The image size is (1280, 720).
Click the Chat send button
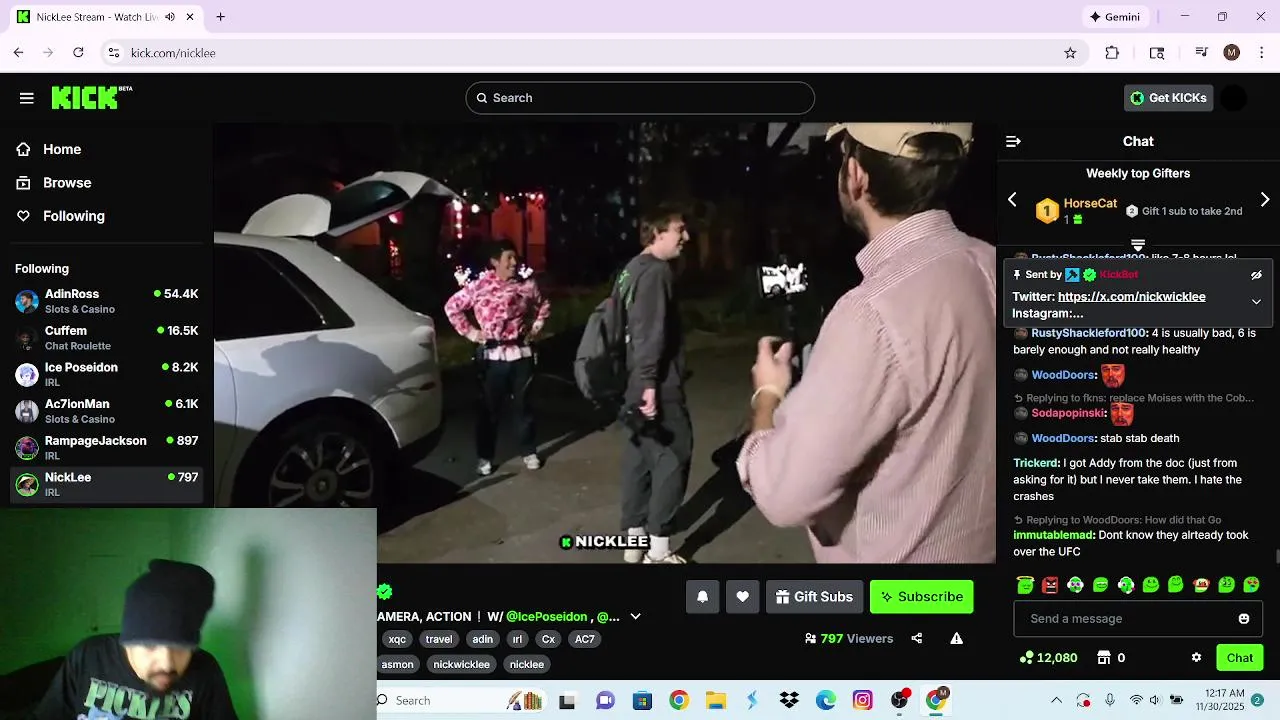click(x=1240, y=658)
